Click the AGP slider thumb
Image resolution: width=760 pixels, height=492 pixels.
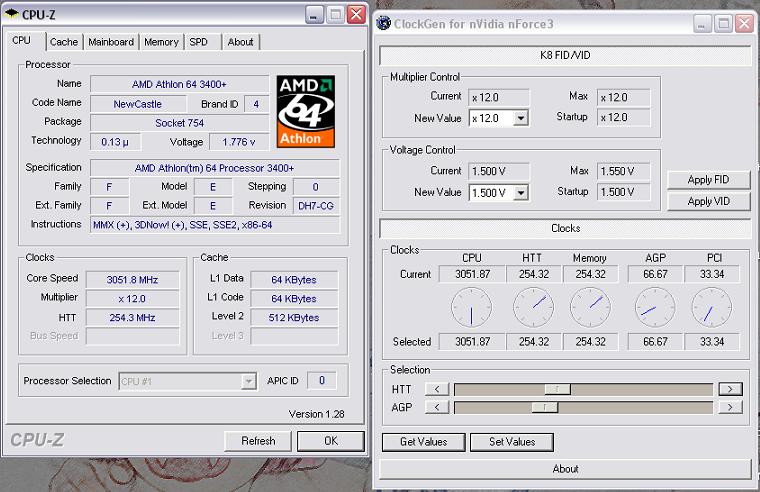(545, 407)
